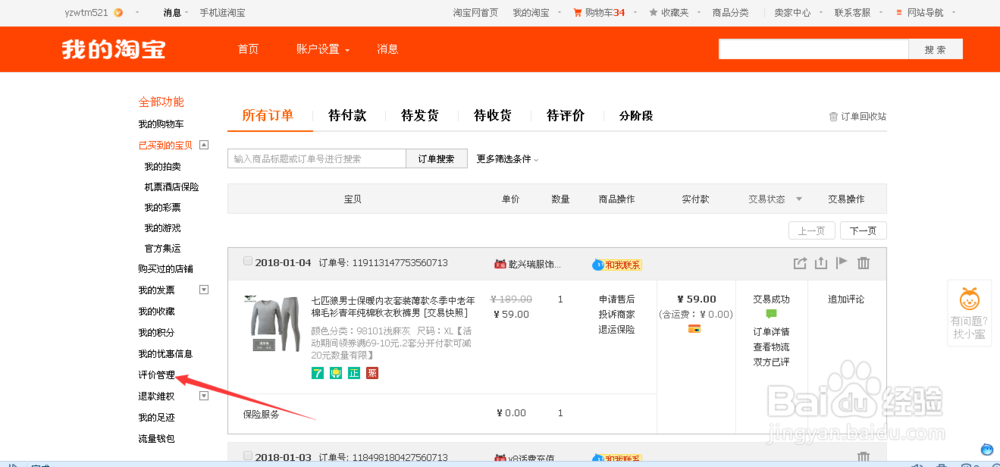The image size is (1000, 467).
Task: Click the payment card icon under ¥59.00
Action: (x=695, y=329)
